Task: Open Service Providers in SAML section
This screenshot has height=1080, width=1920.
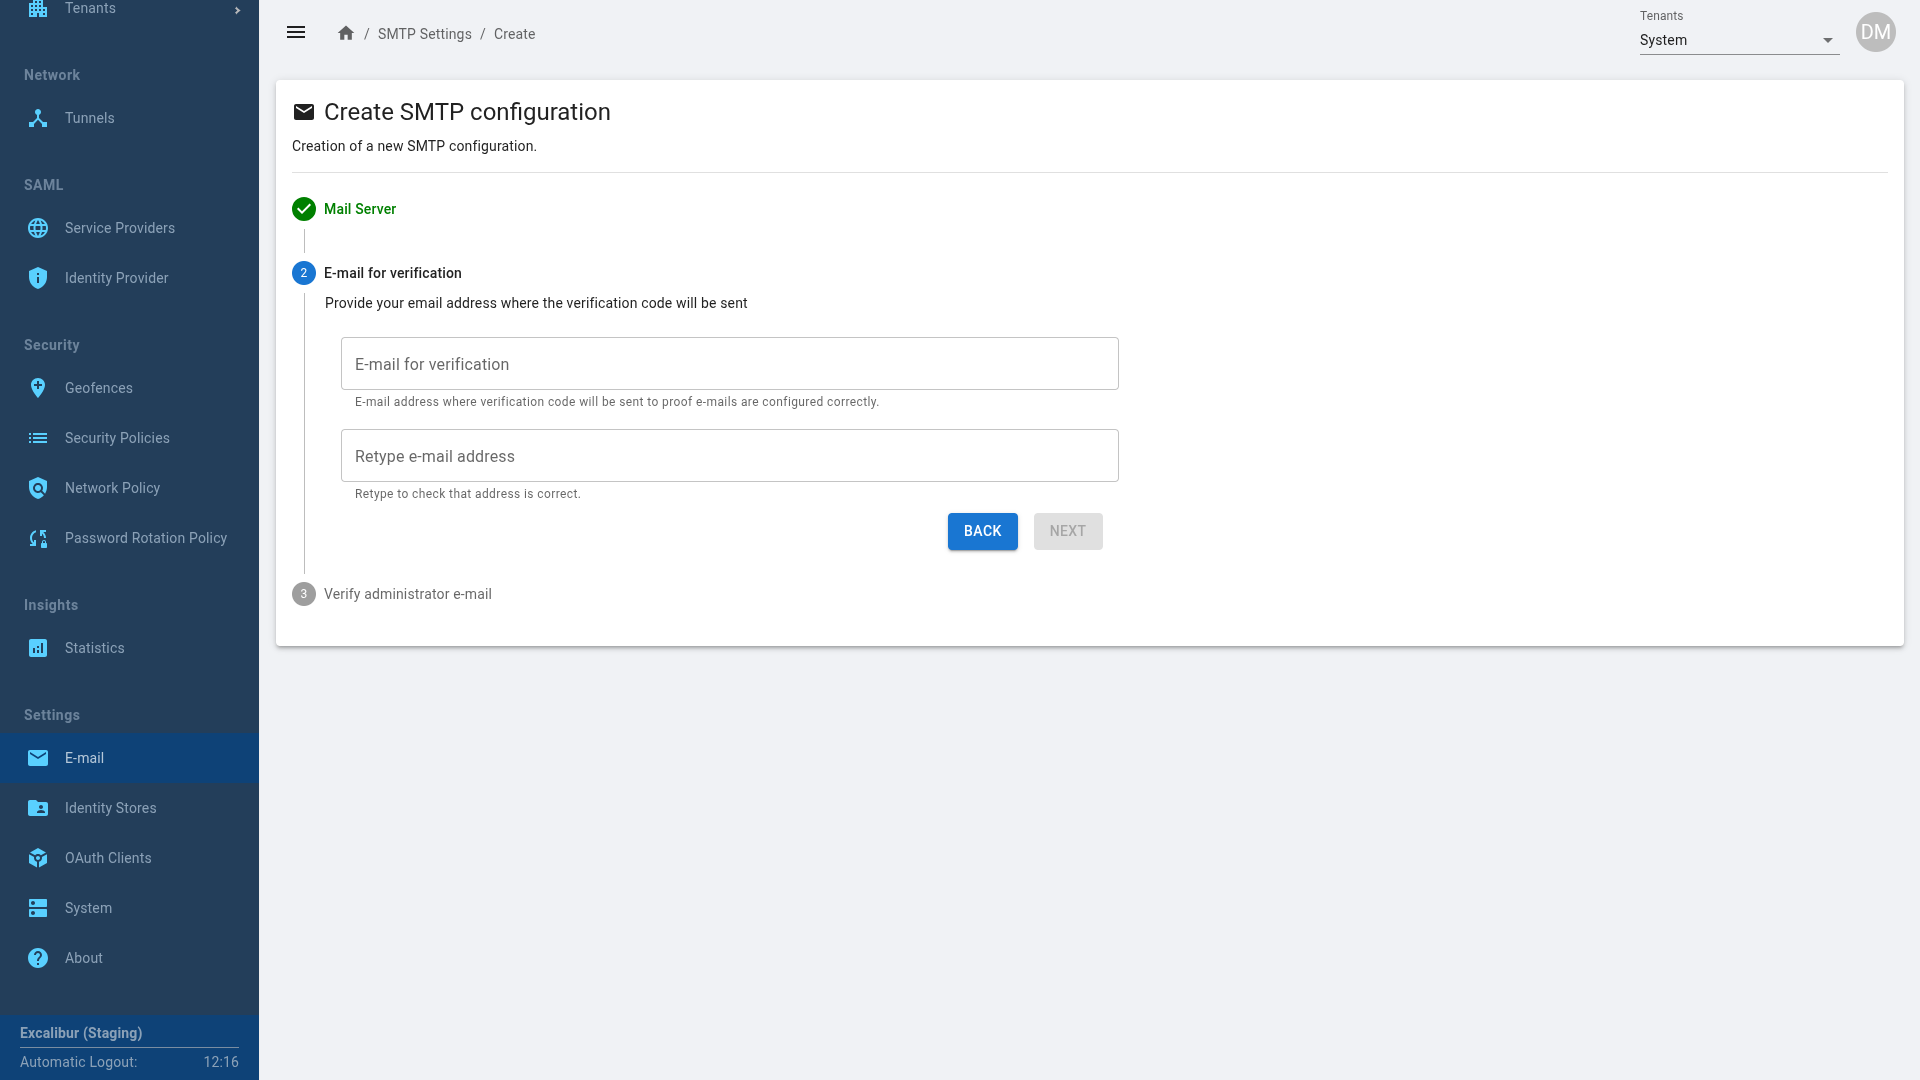Action: [119, 228]
